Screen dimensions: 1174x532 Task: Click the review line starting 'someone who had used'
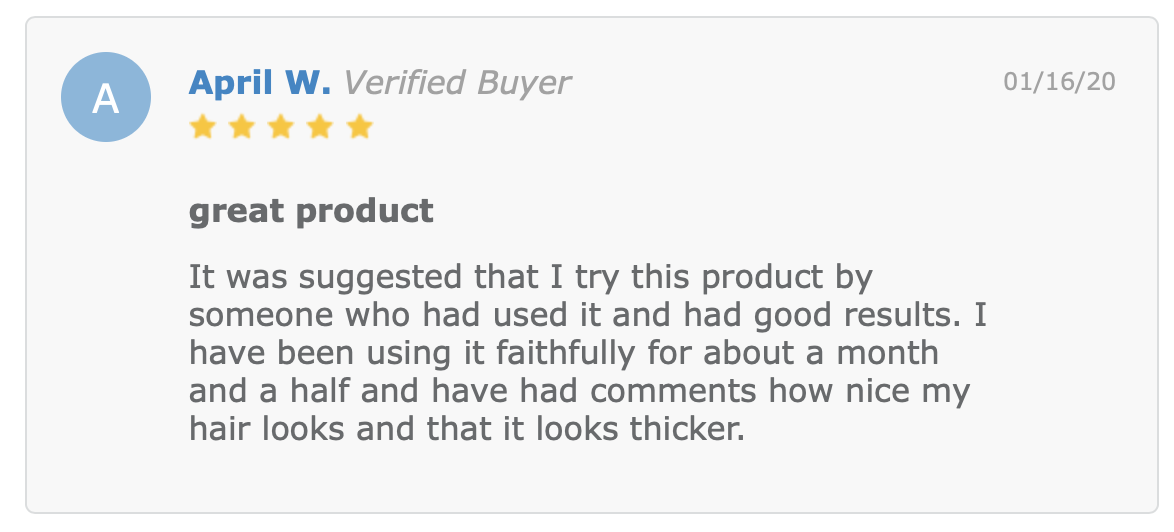[588, 316]
